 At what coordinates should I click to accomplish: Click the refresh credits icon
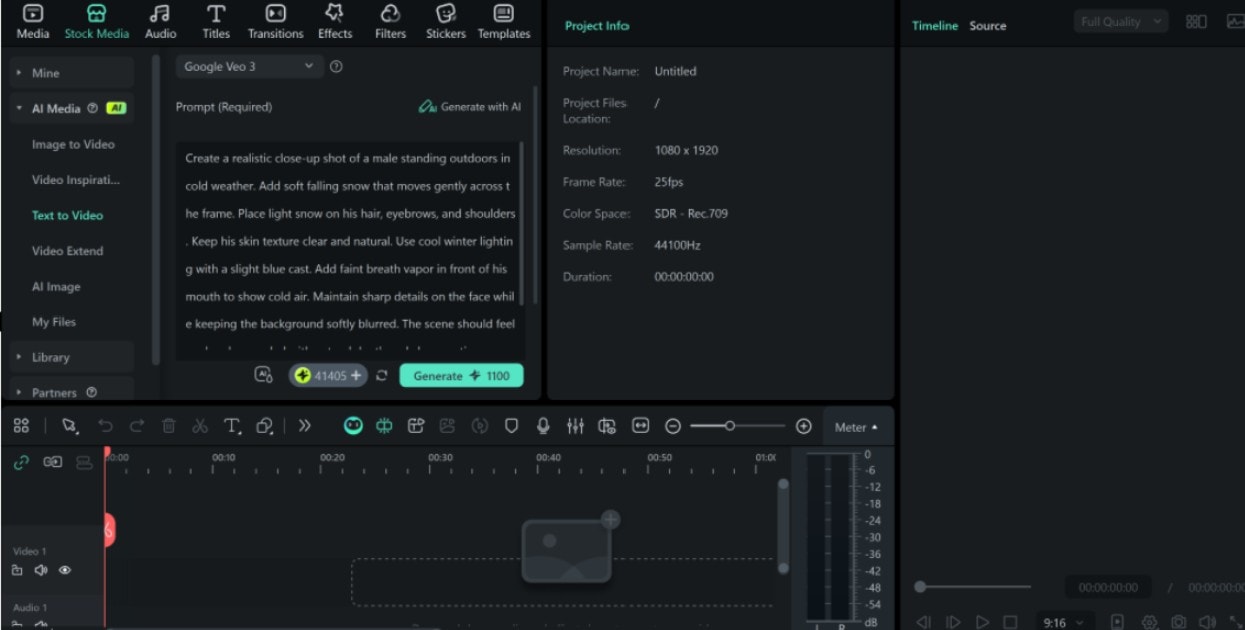click(x=381, y=376)
